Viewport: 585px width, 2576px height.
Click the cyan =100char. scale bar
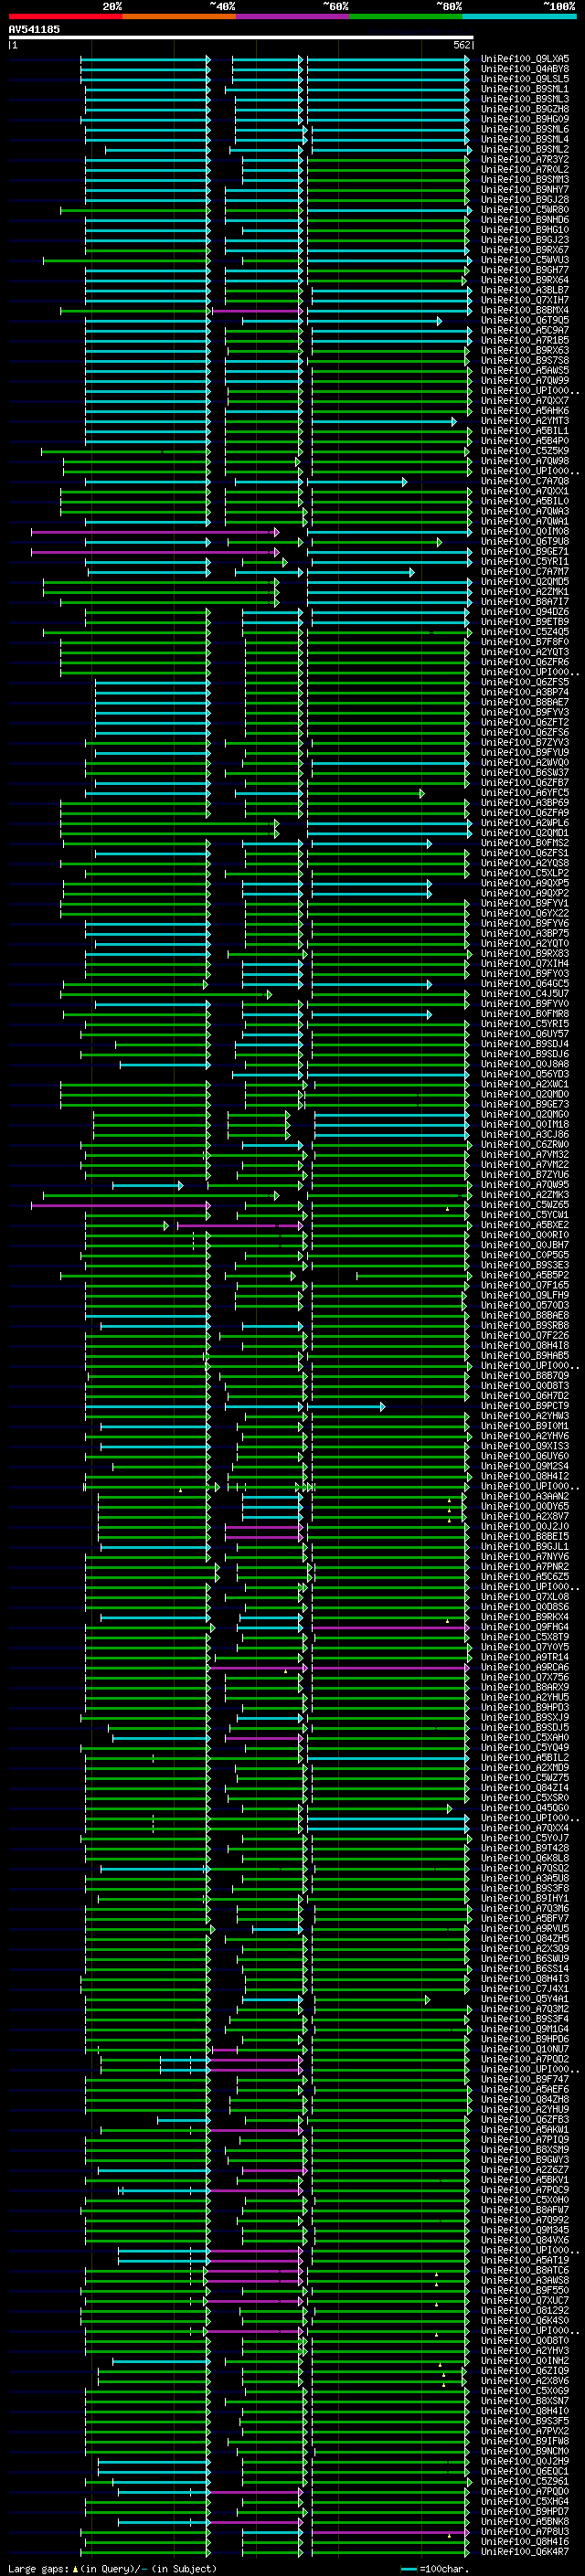409,2568
